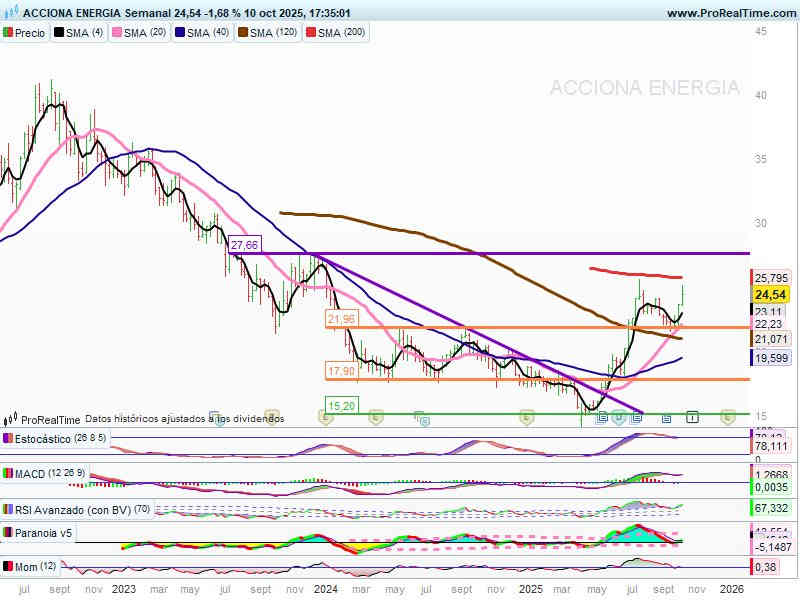Click the Precio legend icon
The width and height of the screenshot is (800, 600).
click(9, 33)
